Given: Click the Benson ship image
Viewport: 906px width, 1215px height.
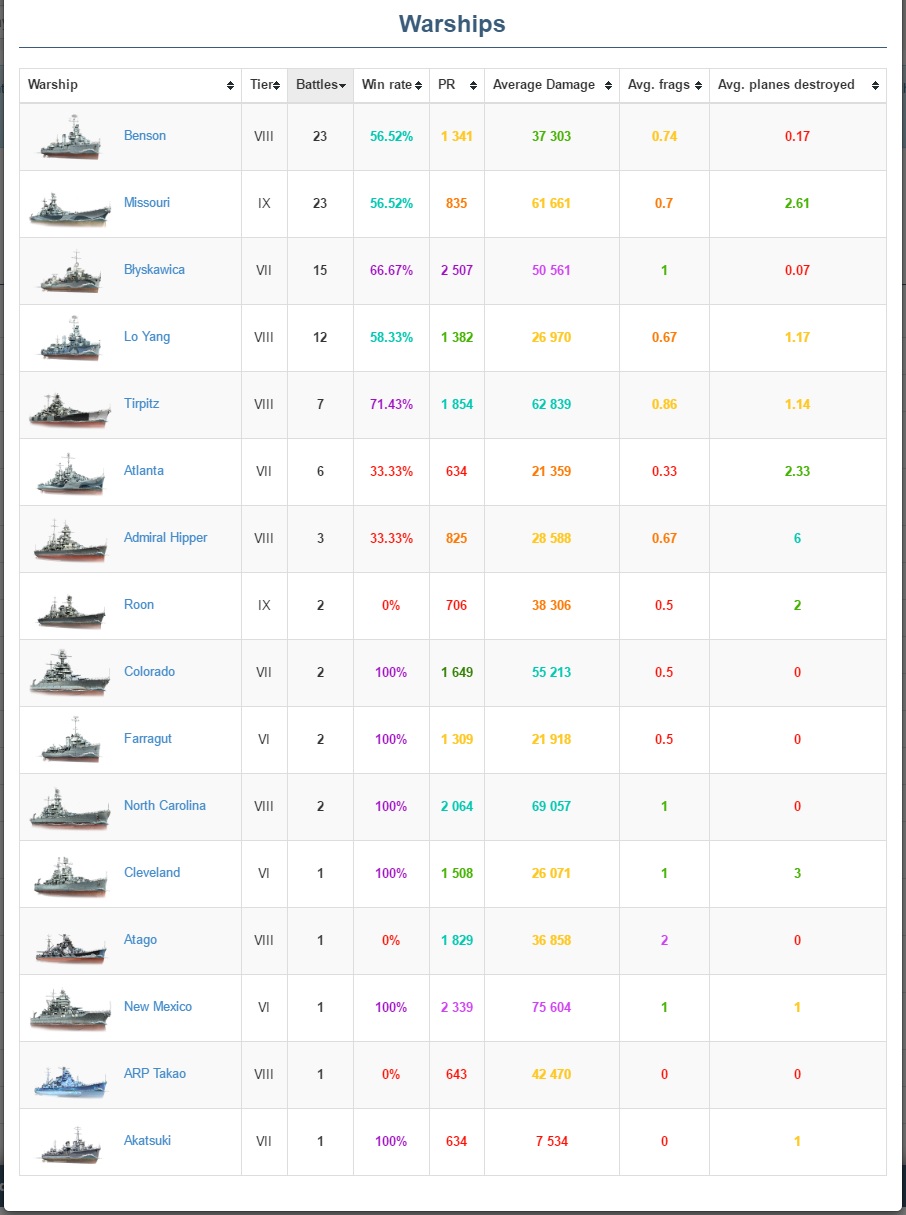Looking at the screenshot, I should pos(70,137).
